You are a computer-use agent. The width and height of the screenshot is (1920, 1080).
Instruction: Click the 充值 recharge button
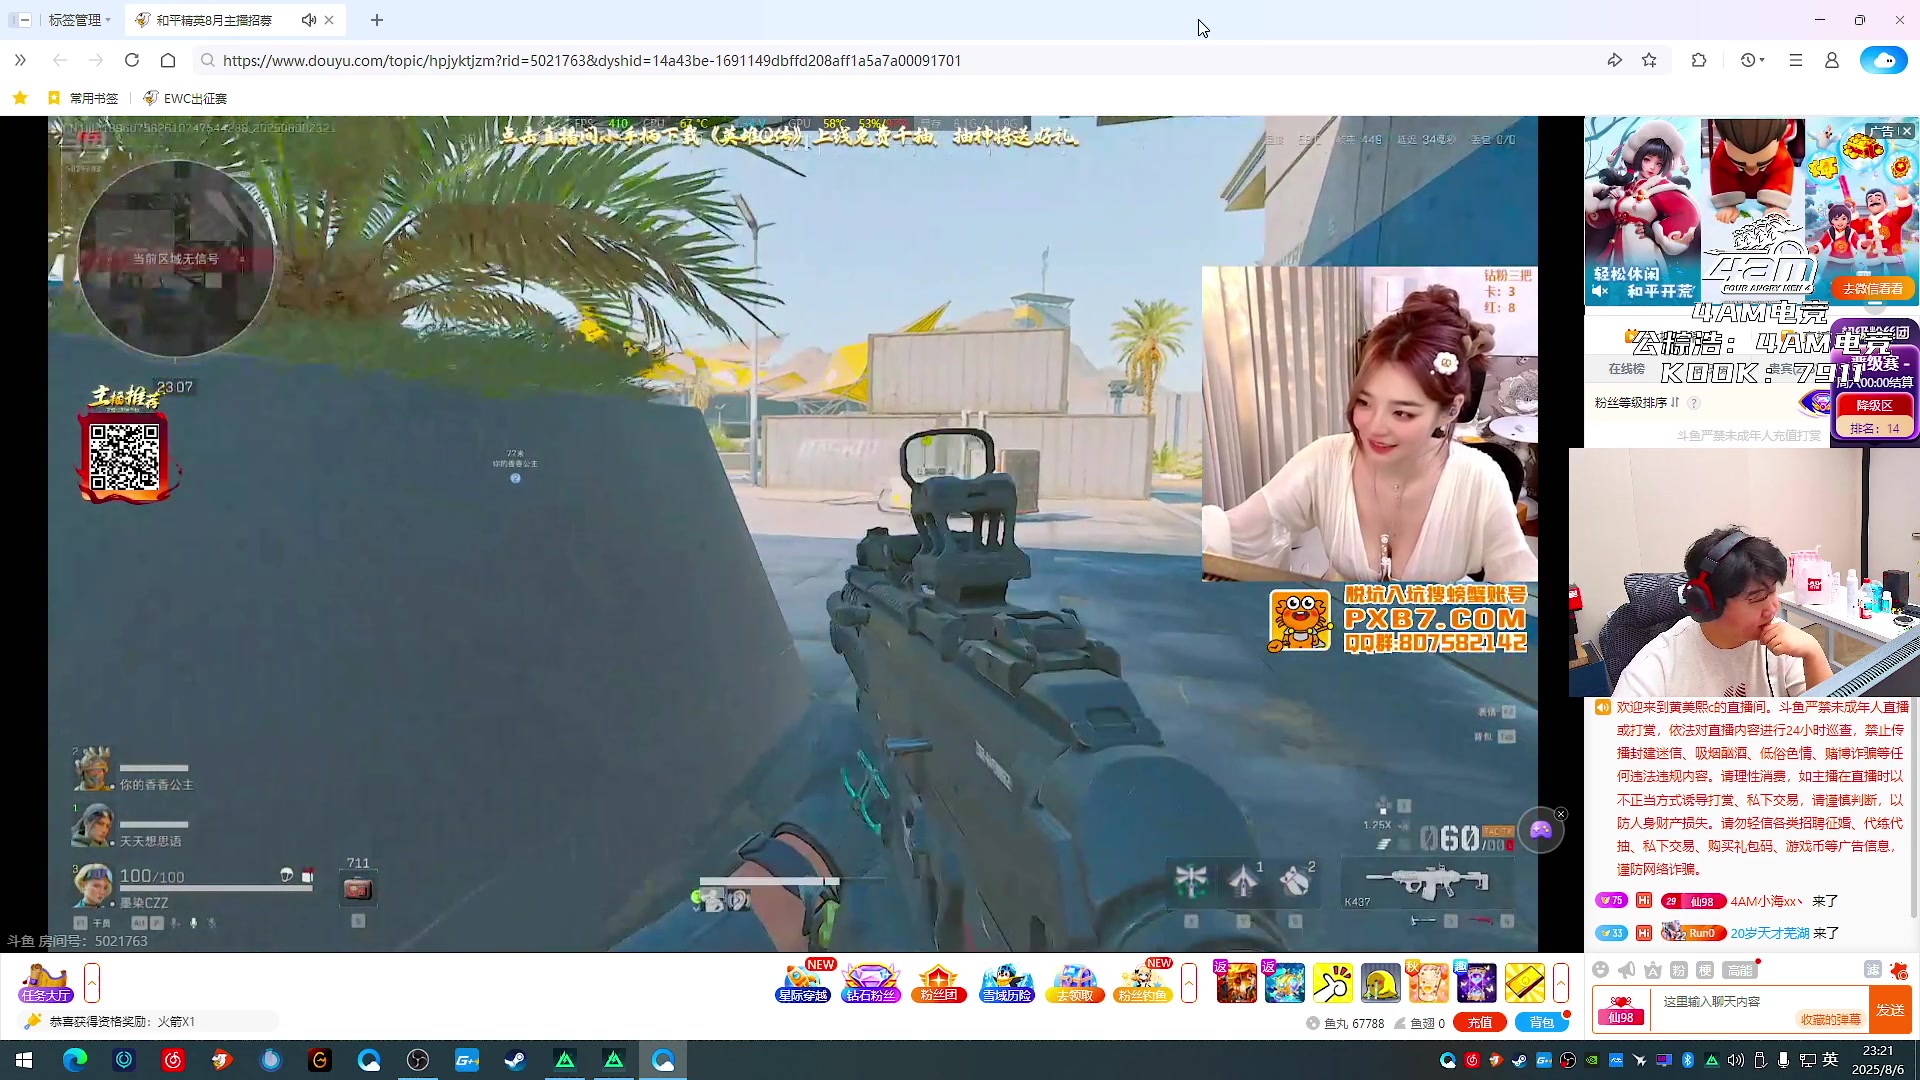coord(1479,1022)
